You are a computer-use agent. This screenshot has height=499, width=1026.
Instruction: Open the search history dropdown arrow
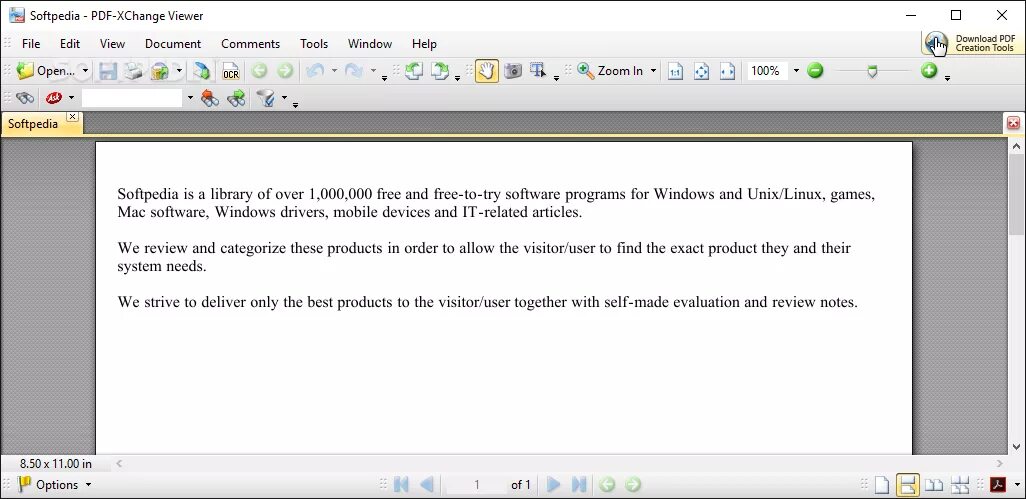click(x=190, y=99)
